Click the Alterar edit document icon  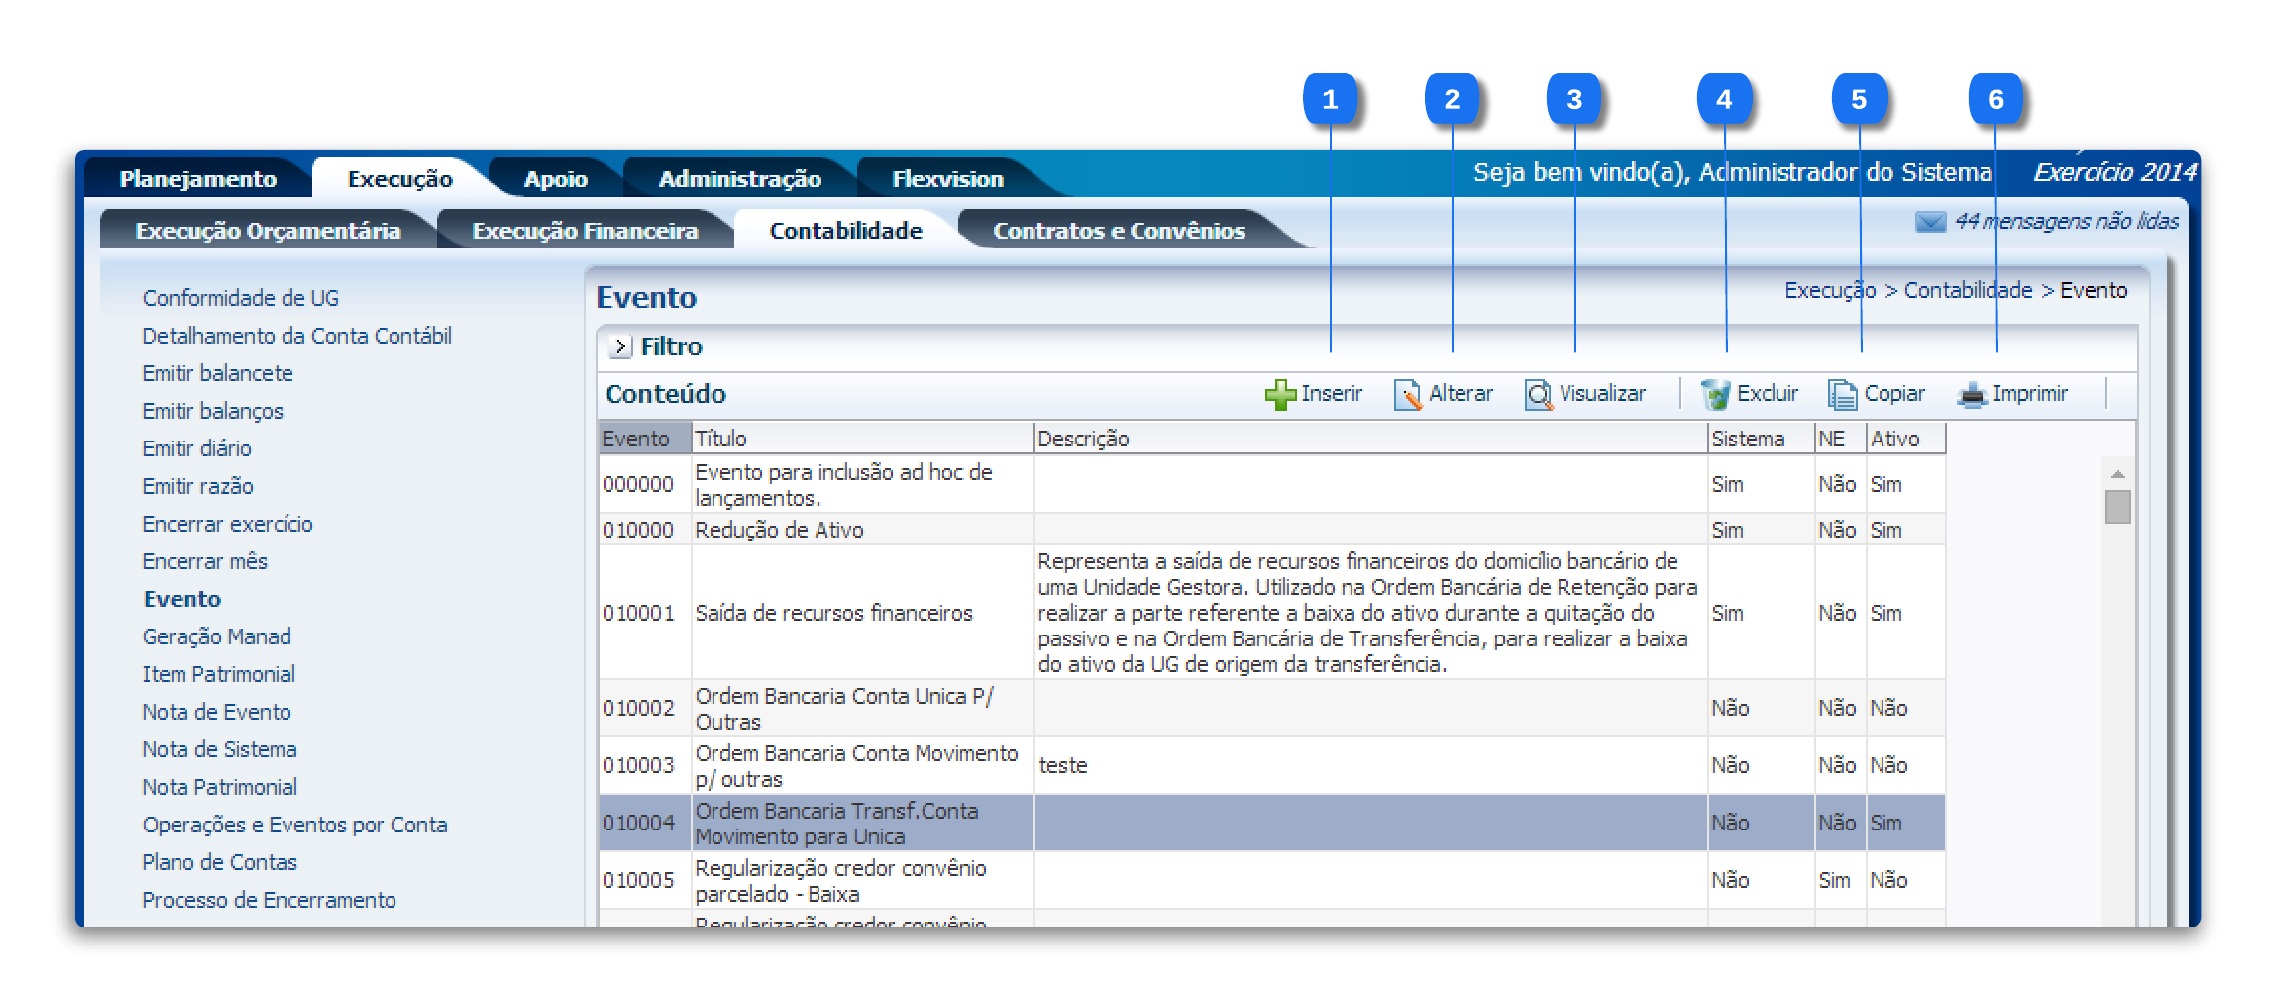tap(1407, 395)
